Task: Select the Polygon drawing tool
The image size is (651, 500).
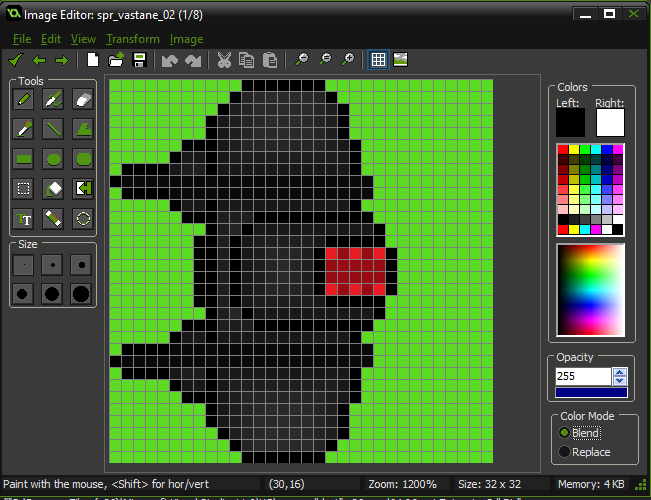Action: point(83,129)
